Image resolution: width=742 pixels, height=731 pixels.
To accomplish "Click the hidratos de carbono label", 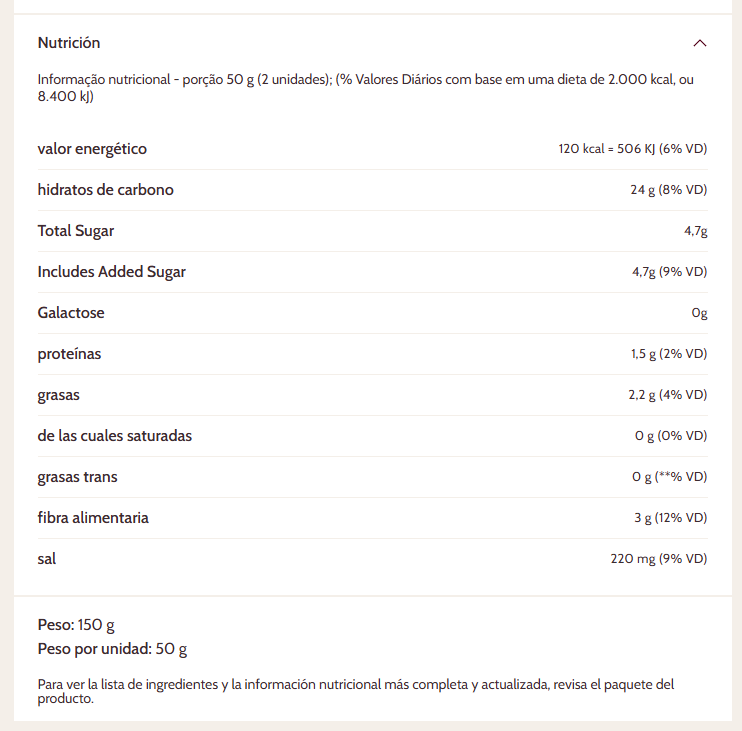I will pyautogui.click(x=105, y=190).
